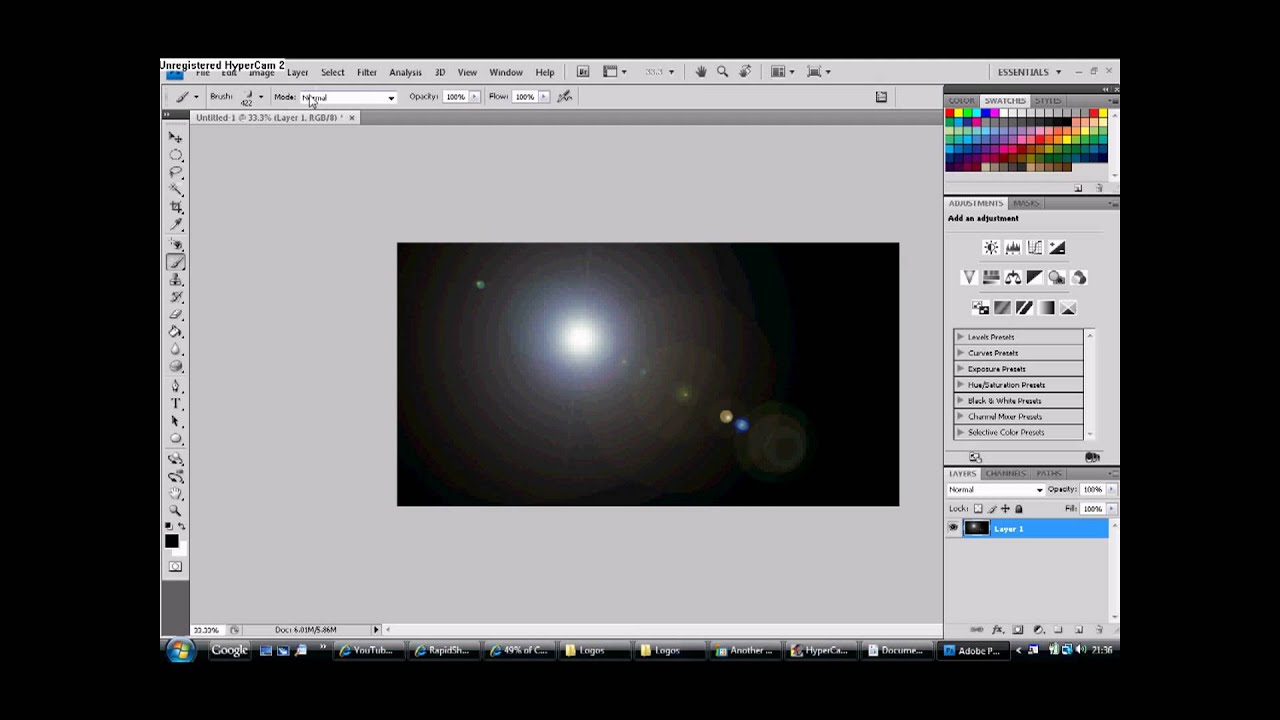Viewport: 1280px width, 720px height.
Task: Select the Path Selection tool
Action: pos(176,421)
